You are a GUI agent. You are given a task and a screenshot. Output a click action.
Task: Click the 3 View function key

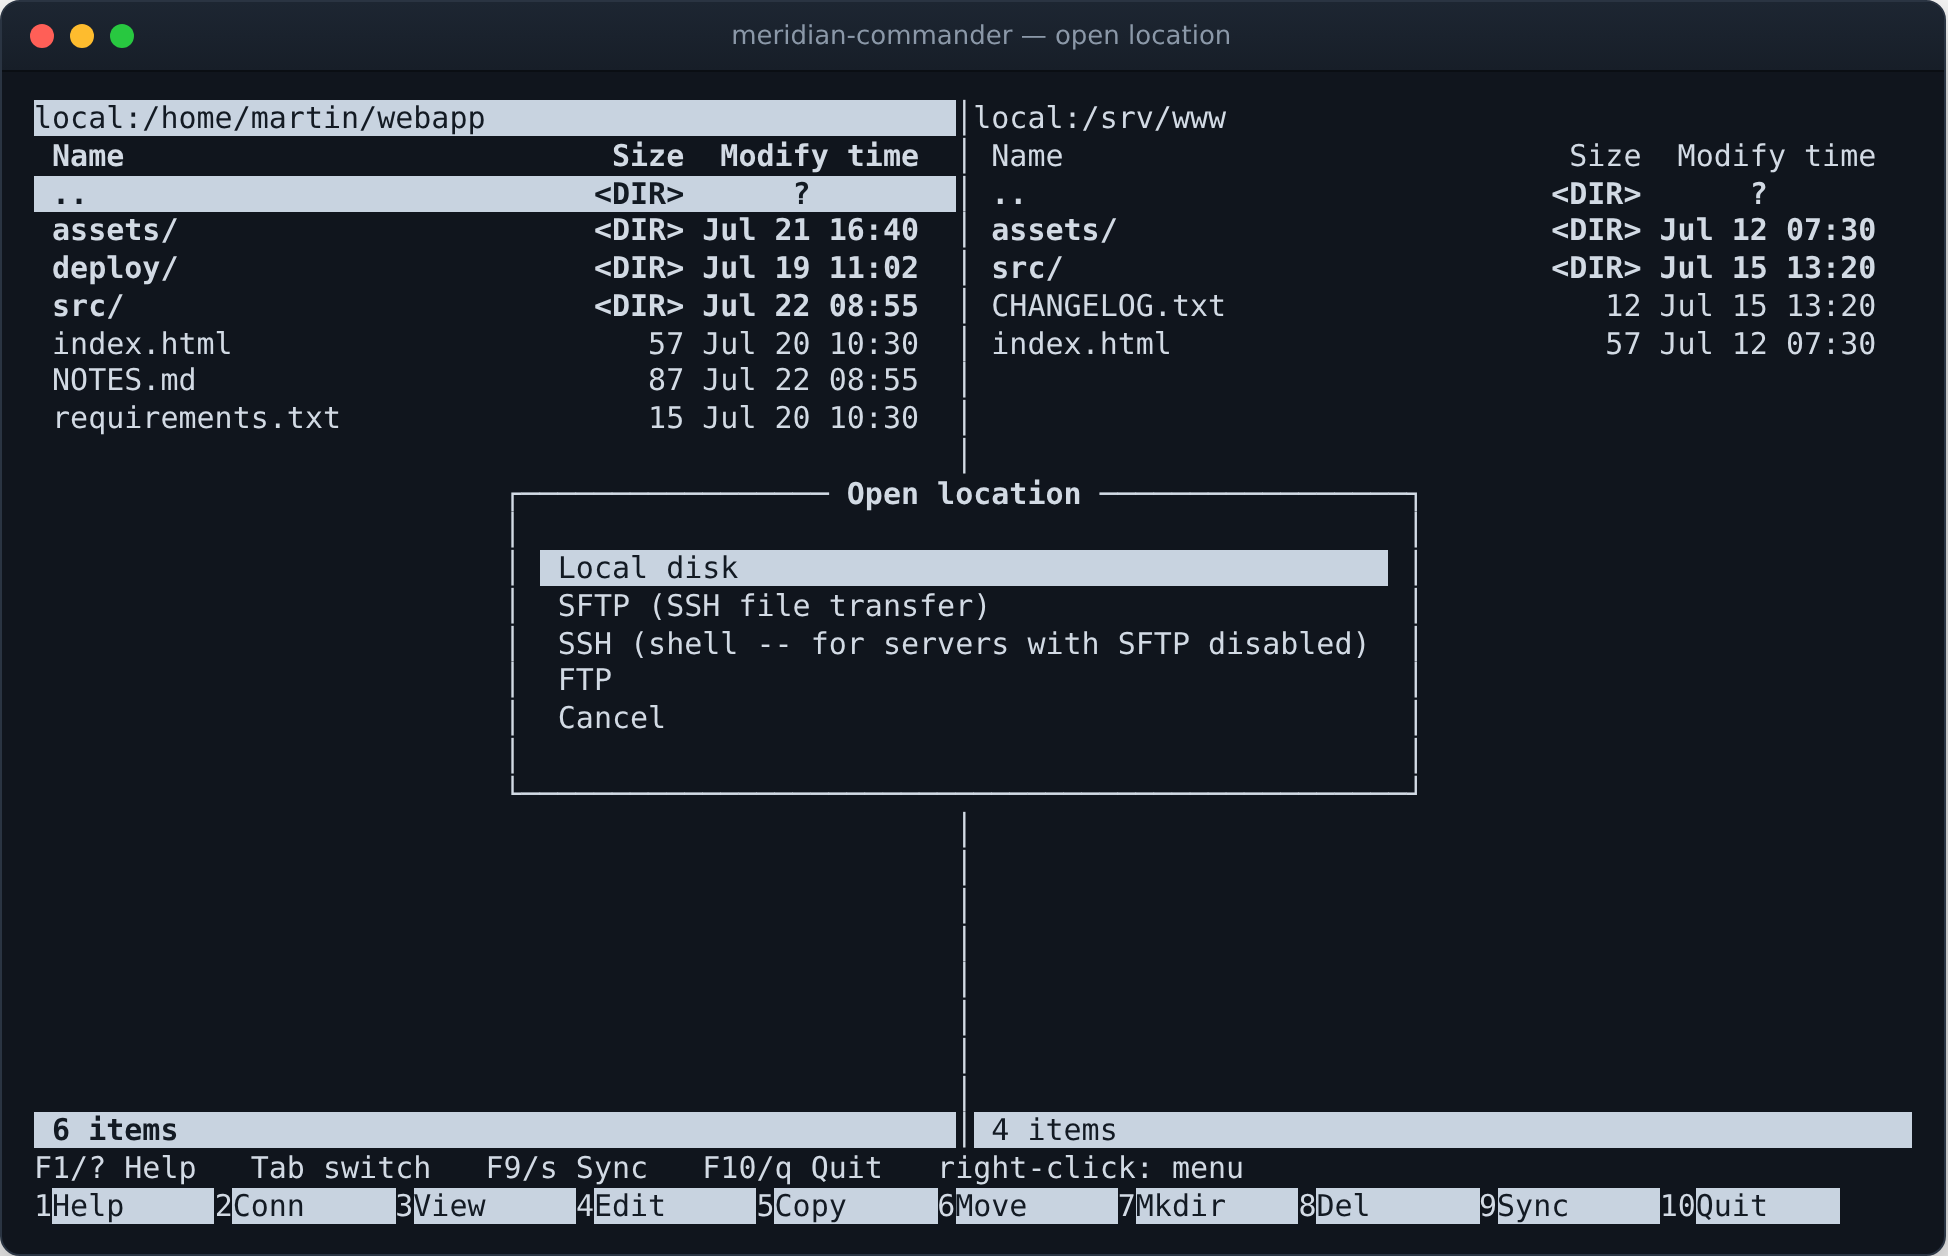point(486,1206)
